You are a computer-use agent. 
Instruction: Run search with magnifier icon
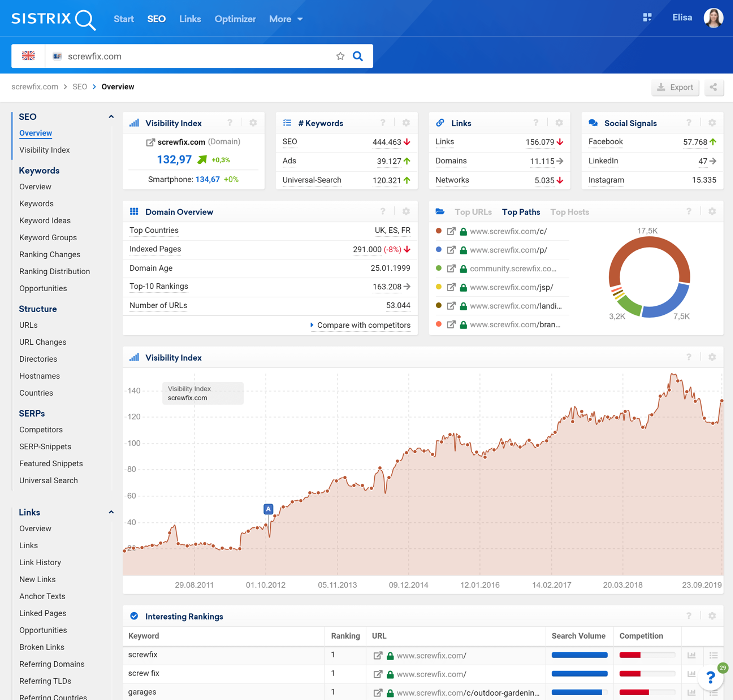point(358,56)
